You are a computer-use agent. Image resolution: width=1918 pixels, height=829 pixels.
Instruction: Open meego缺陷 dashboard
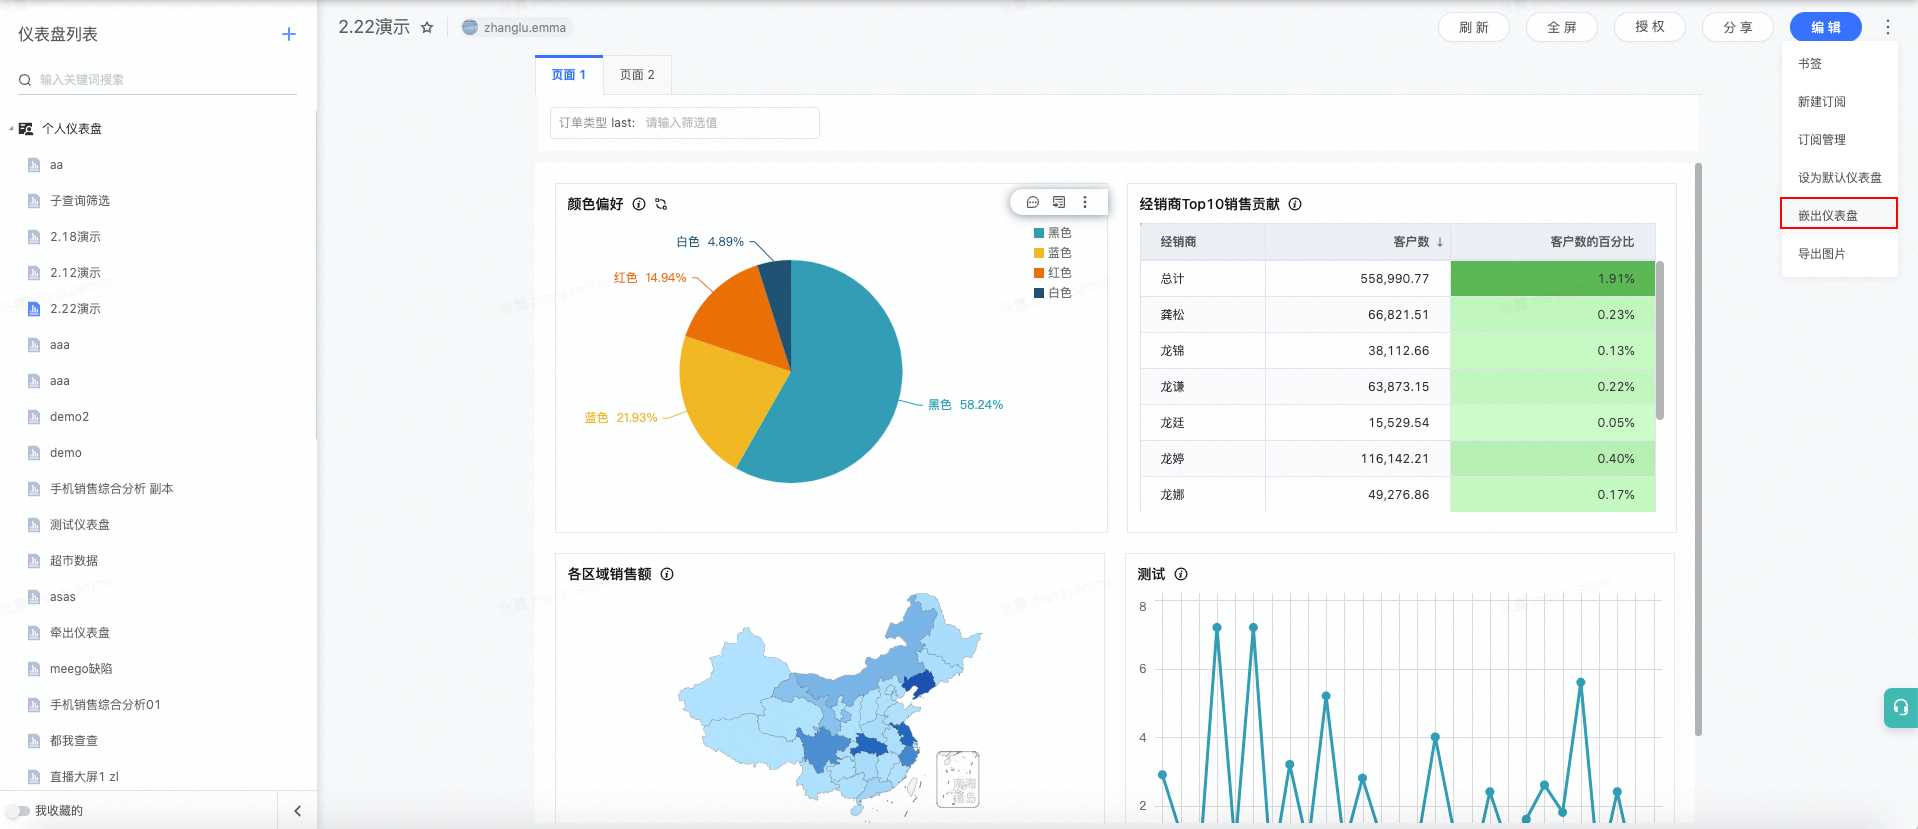(x=81, y=669)
